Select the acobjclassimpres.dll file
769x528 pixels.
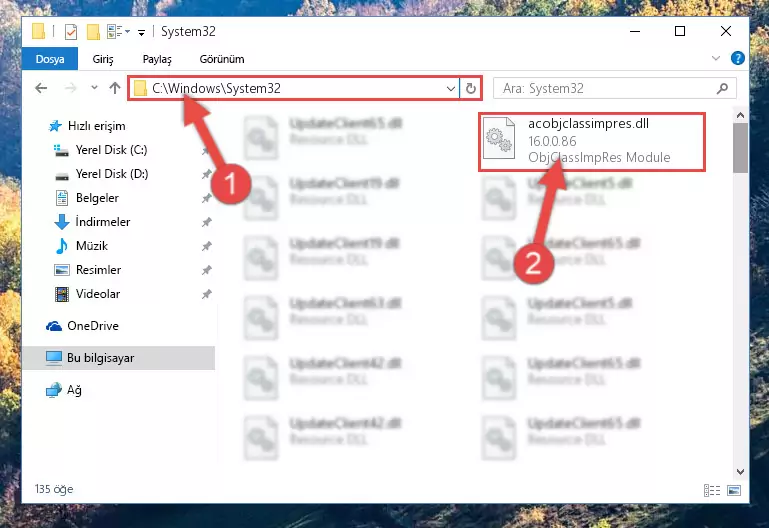pyautogui.click(x=592, y=142)
